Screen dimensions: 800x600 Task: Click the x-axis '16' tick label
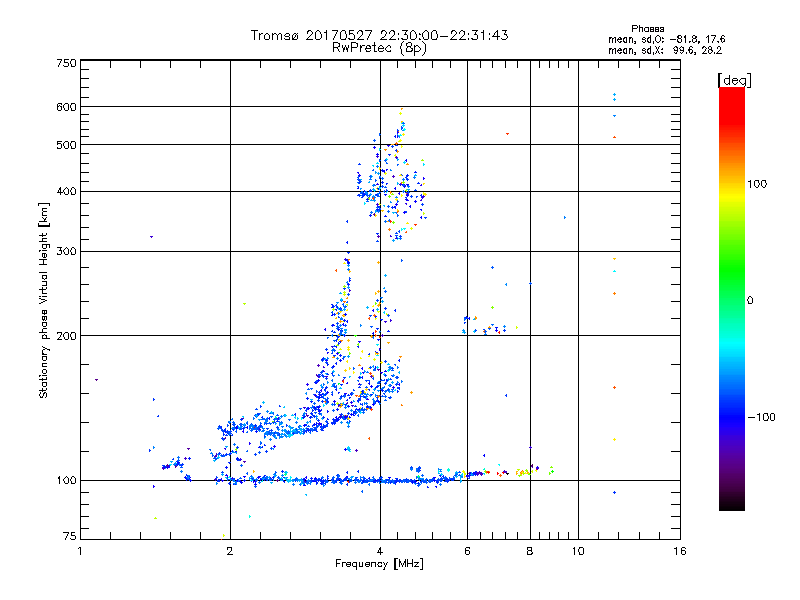tap(680, 551)
